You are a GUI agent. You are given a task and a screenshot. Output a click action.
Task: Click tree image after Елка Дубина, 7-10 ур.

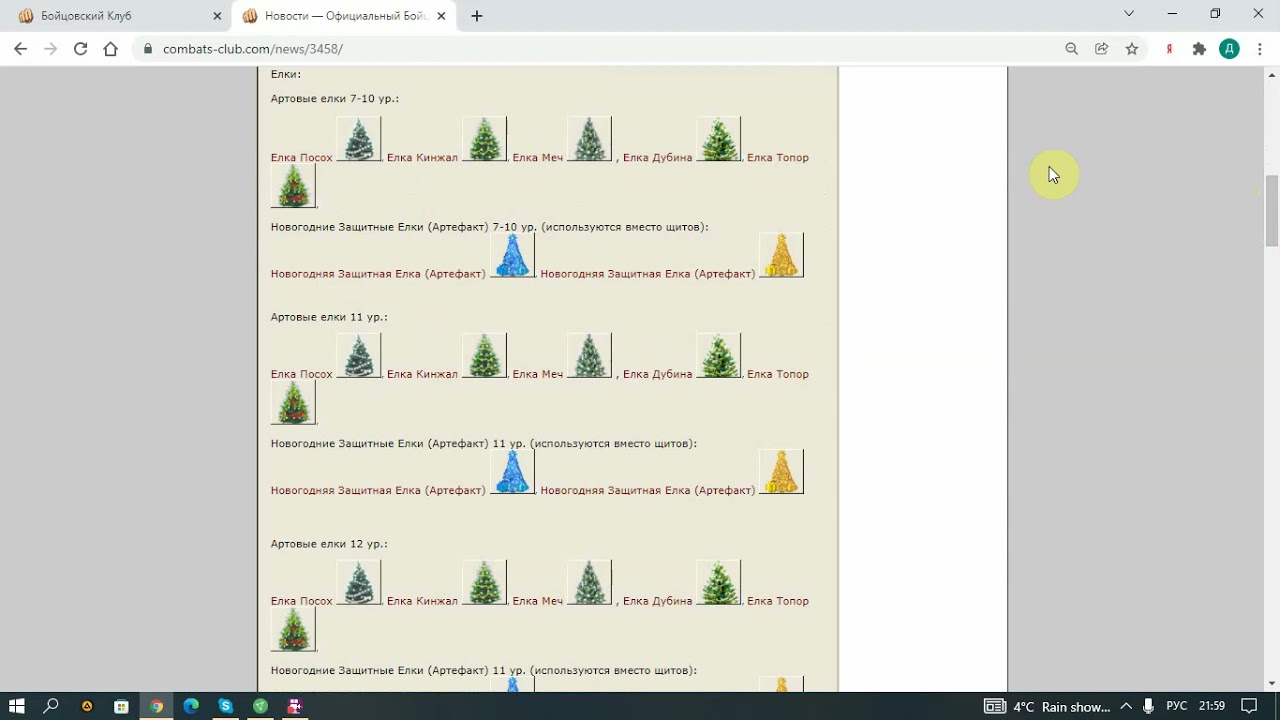(x=719, y=139)
